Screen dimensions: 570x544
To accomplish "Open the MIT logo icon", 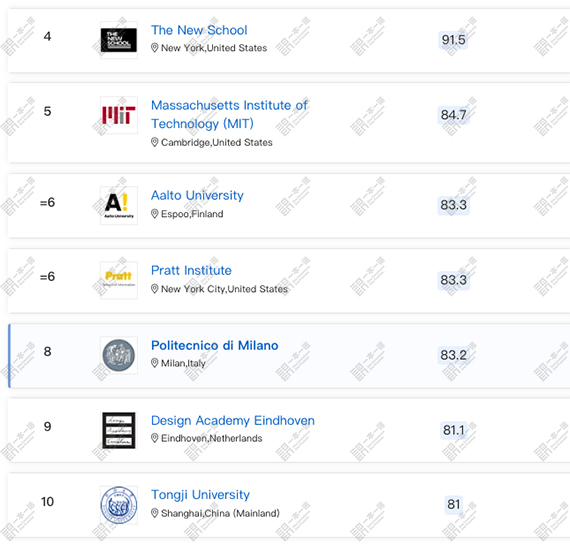I will pyautogui.click(x=119, y=115).
